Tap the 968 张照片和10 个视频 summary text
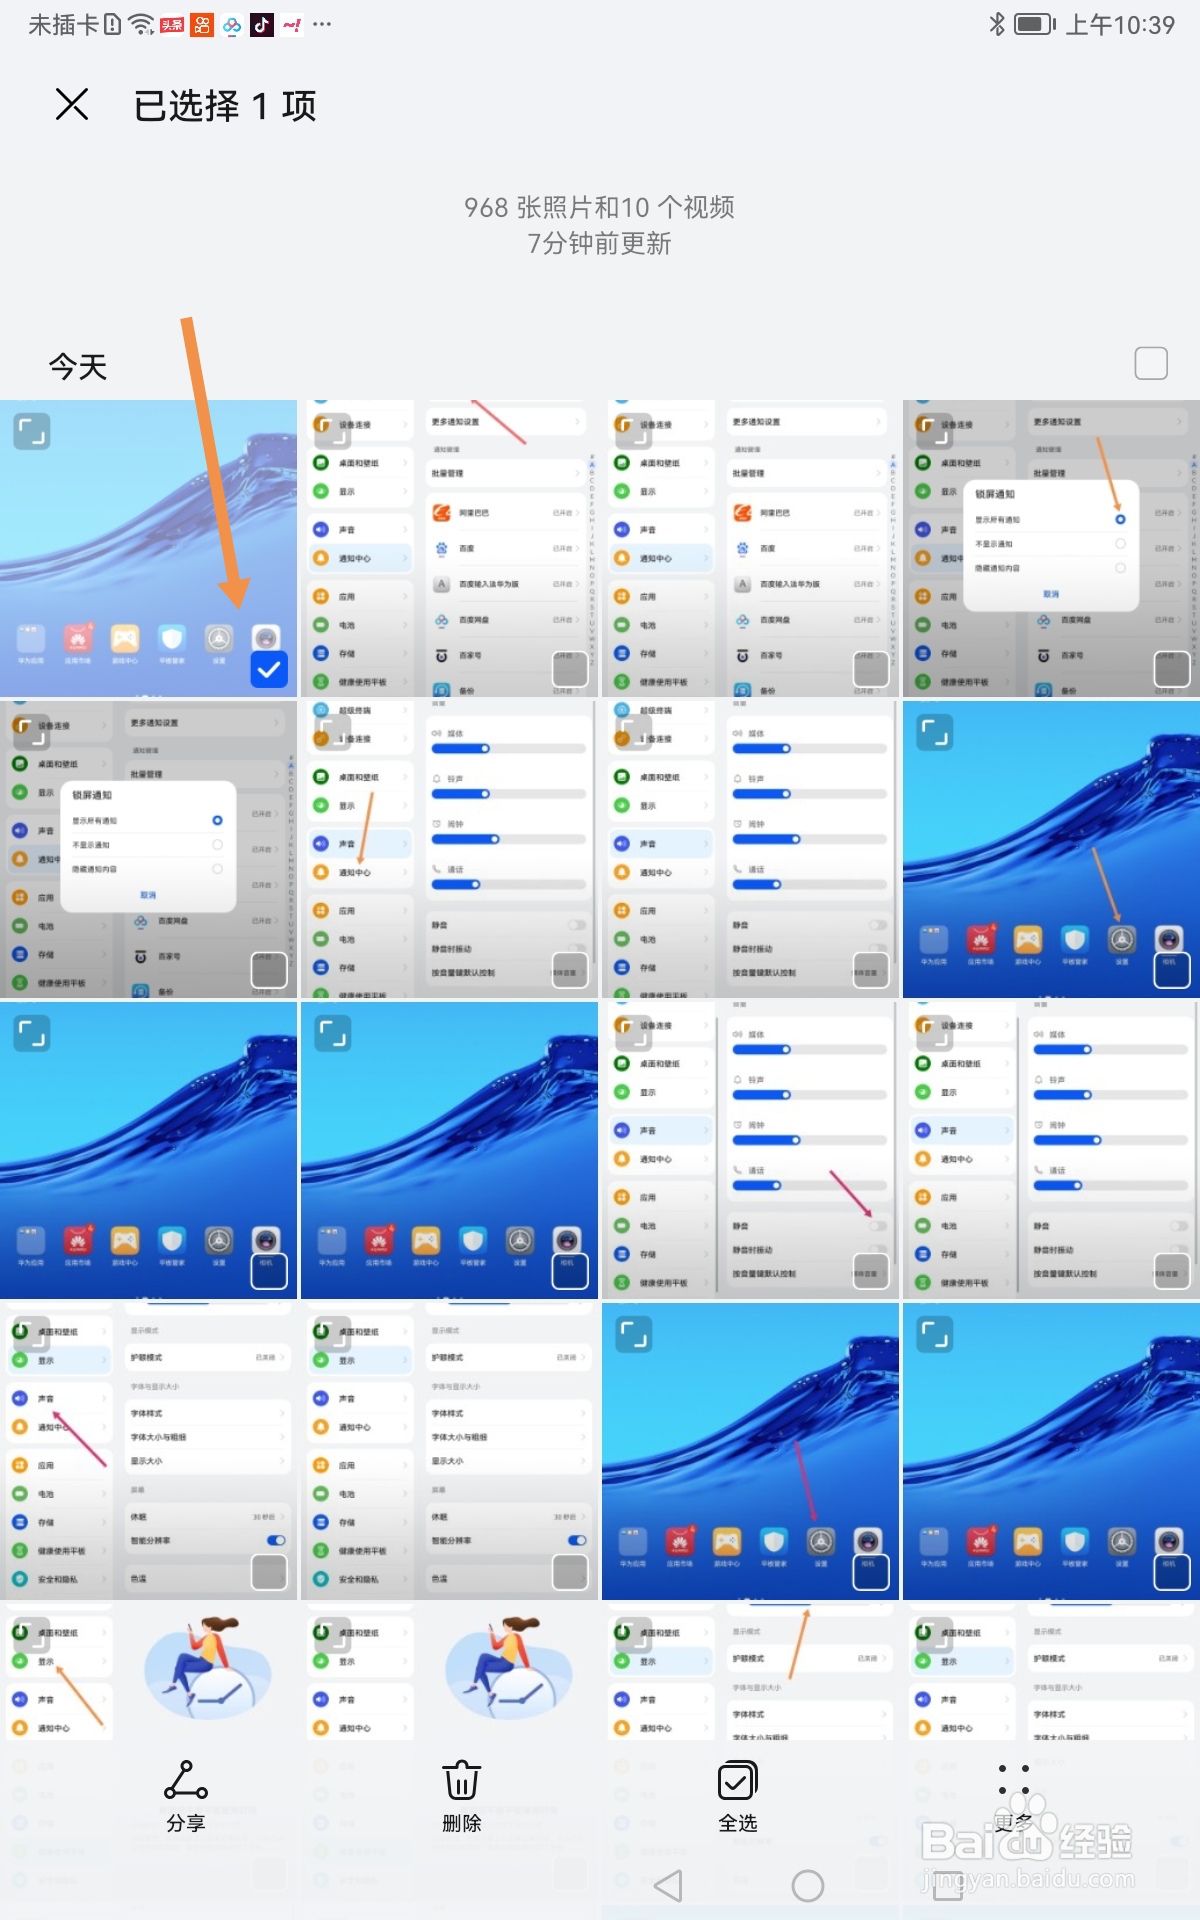The width and height of the screenshot is (1200, 1920). click(x=599, y=207)
